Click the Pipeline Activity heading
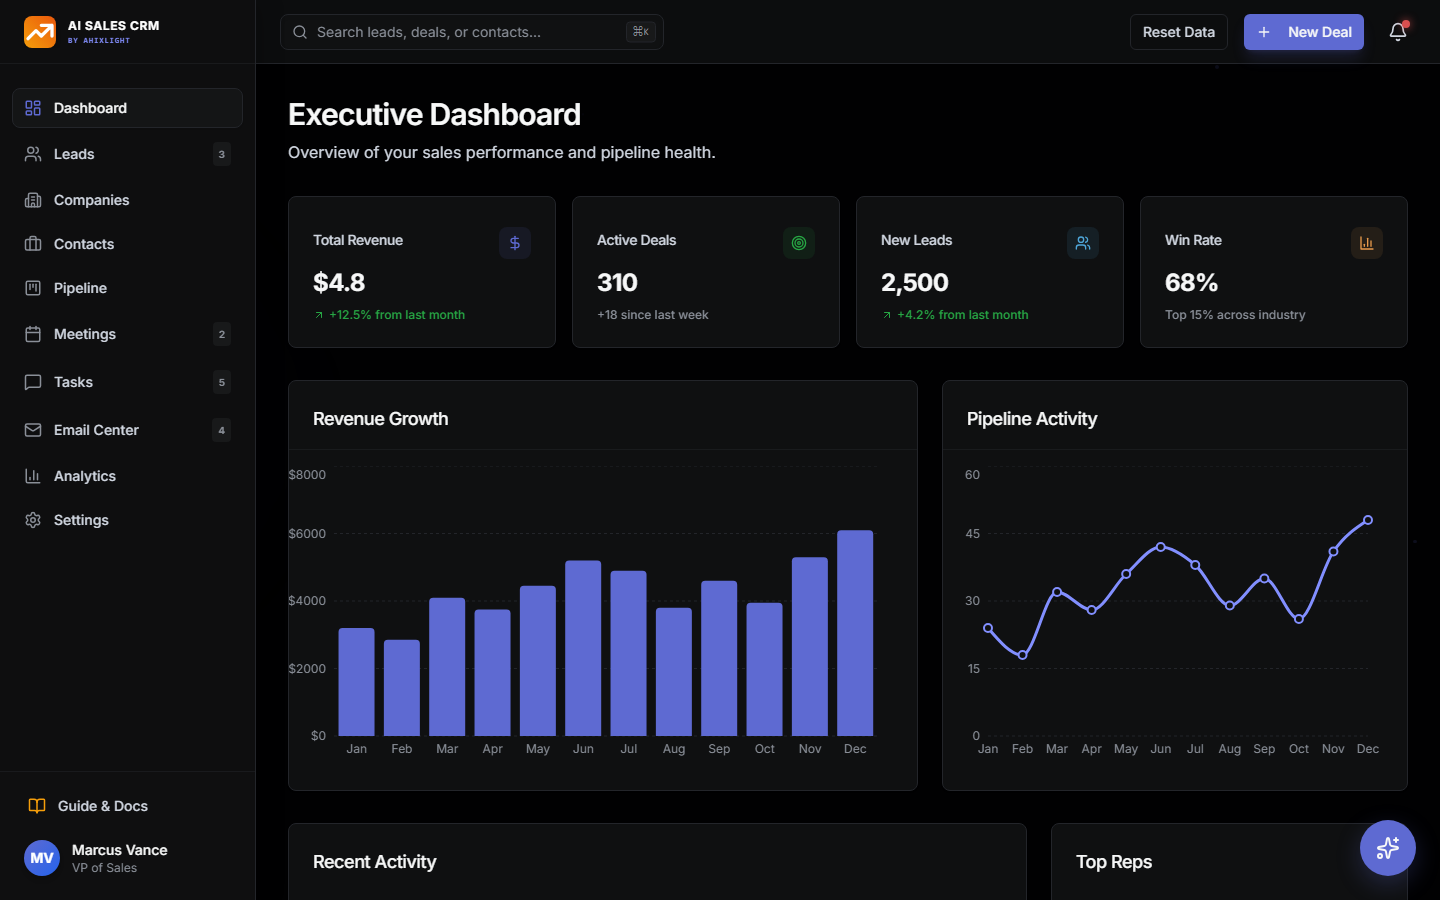Viewport: 1440px width, 900px height. point(1032,419)
